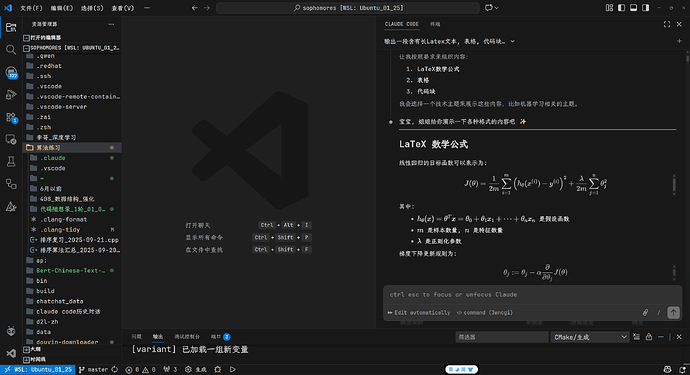The width and height of the screenshot is (690, 375).
Task: Open the Testing flask view
Action: (x=11, y=162)
